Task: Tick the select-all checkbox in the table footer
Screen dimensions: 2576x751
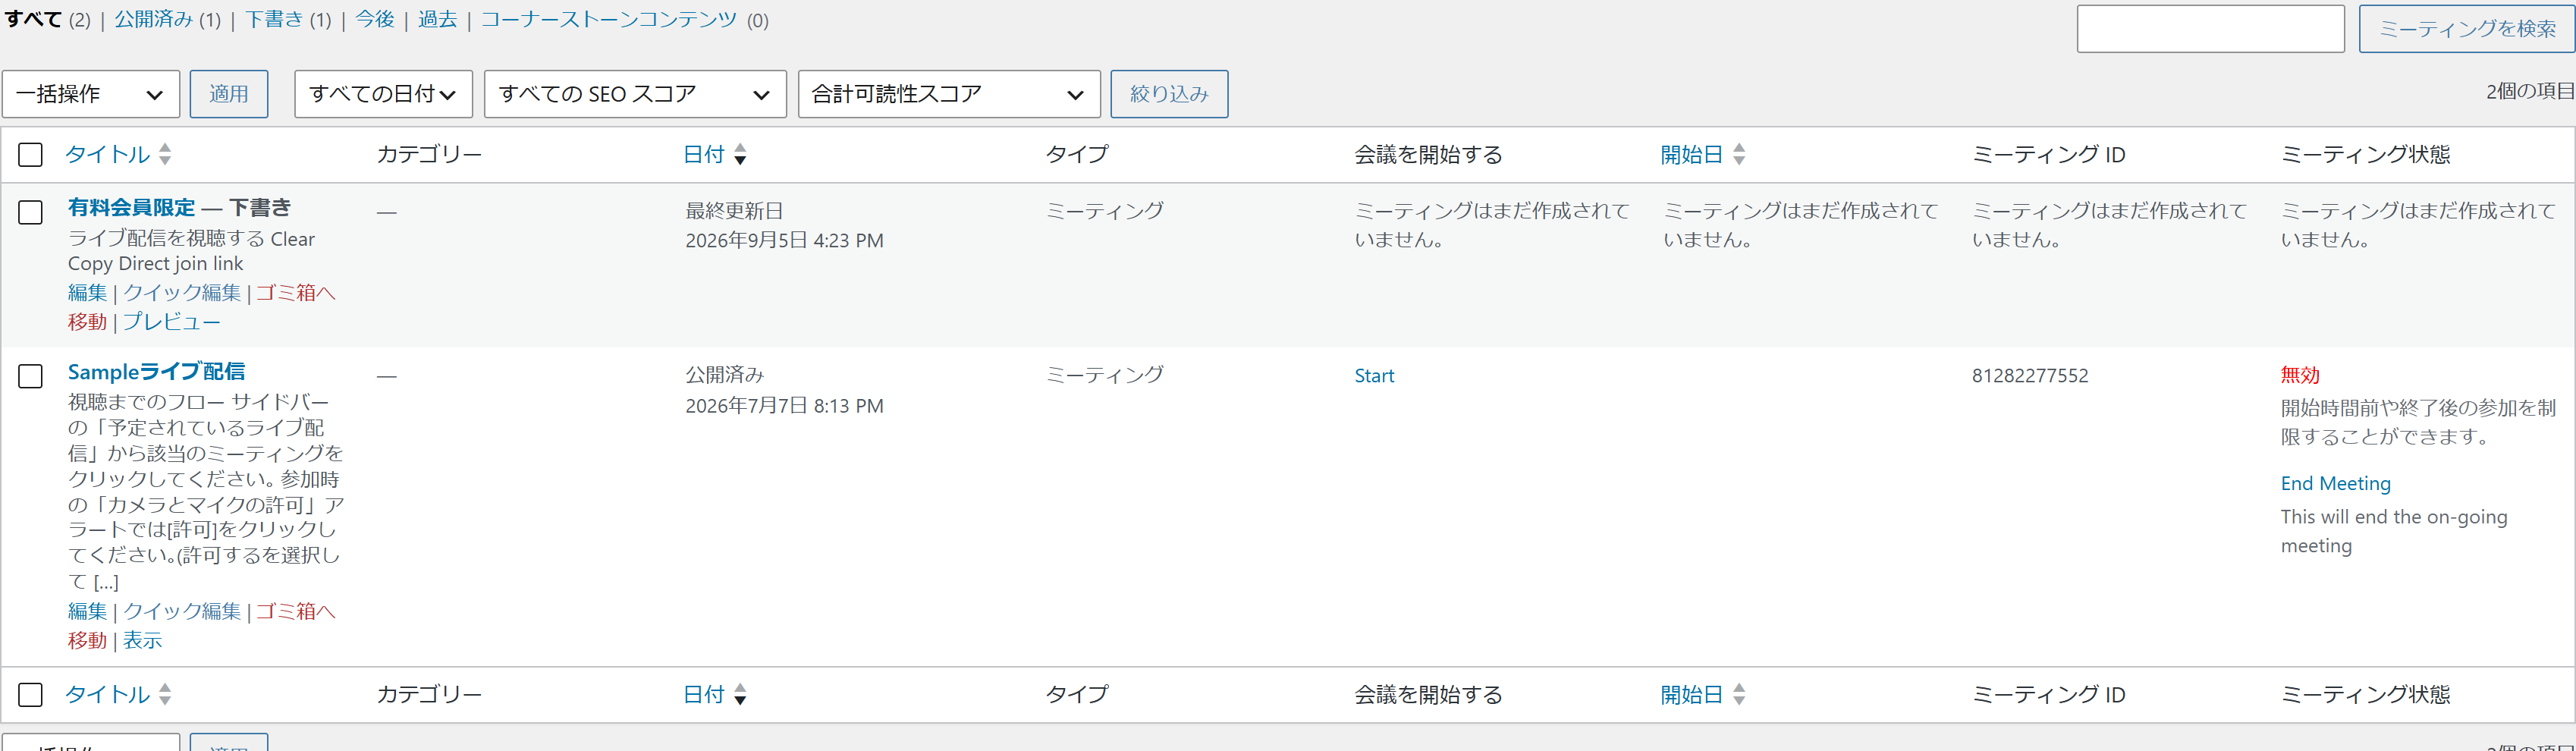Action: coord(31,695)
